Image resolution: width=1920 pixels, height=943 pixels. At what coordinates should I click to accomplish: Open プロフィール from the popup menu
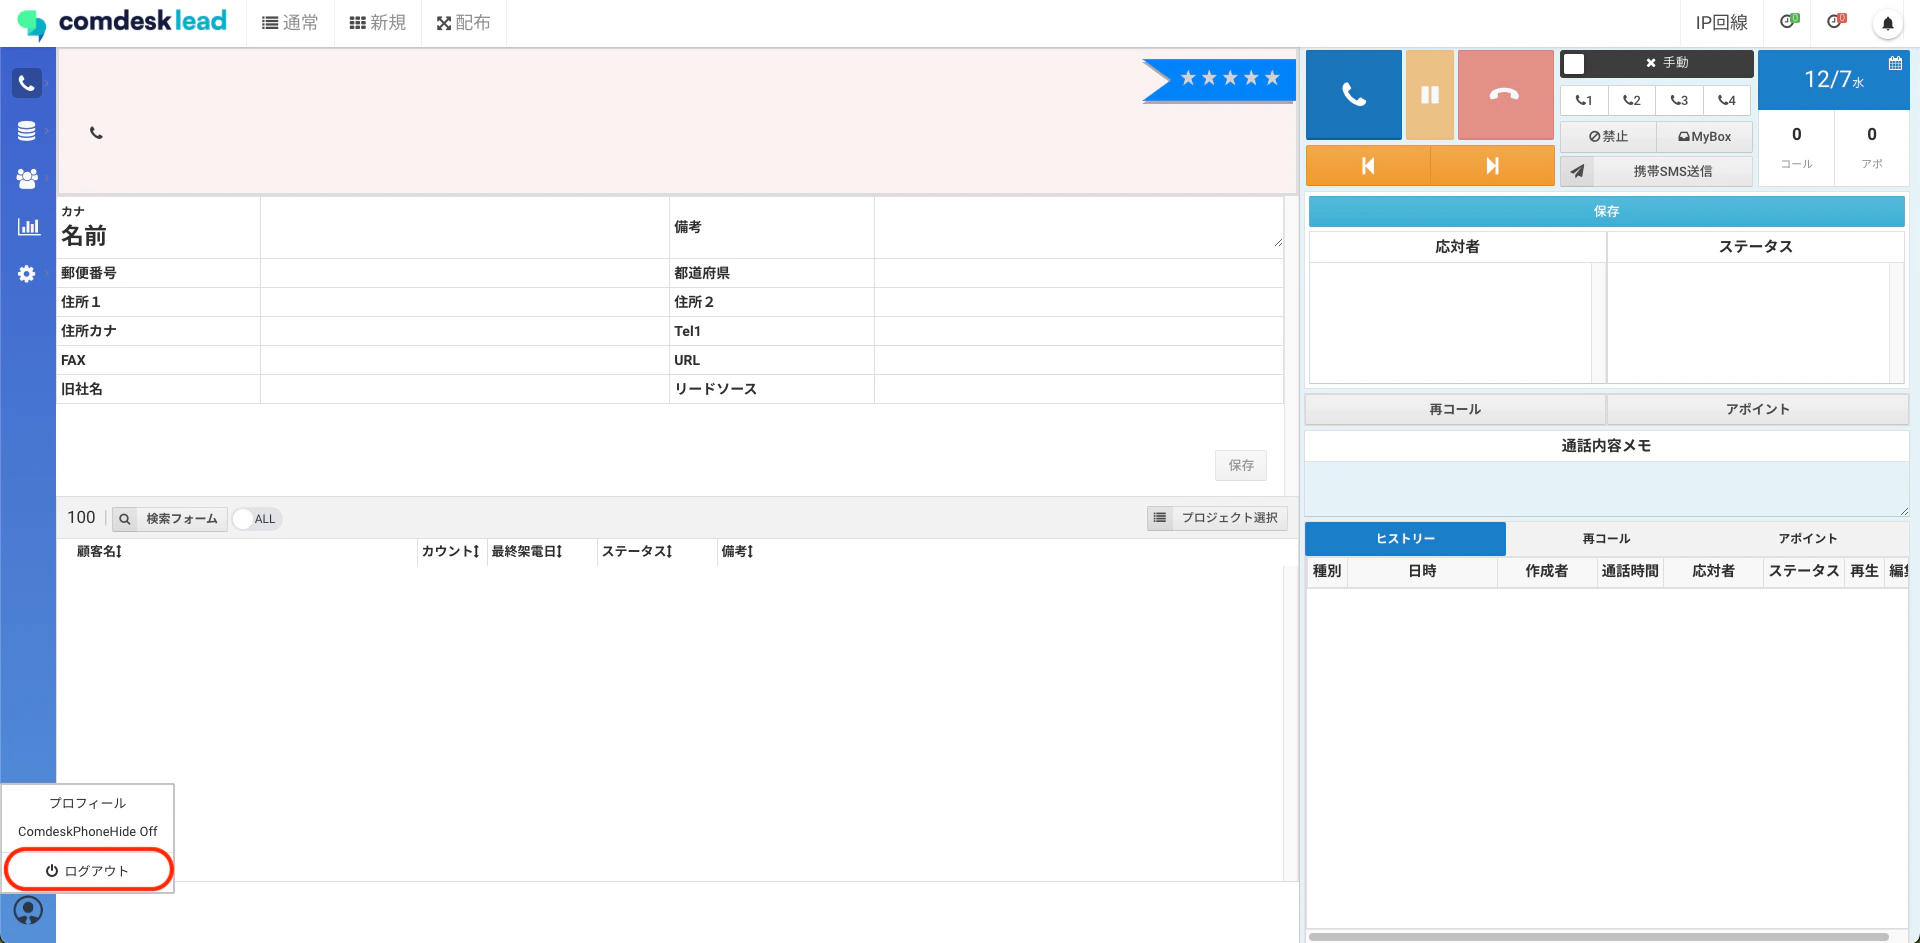click(x=88, y=803)
